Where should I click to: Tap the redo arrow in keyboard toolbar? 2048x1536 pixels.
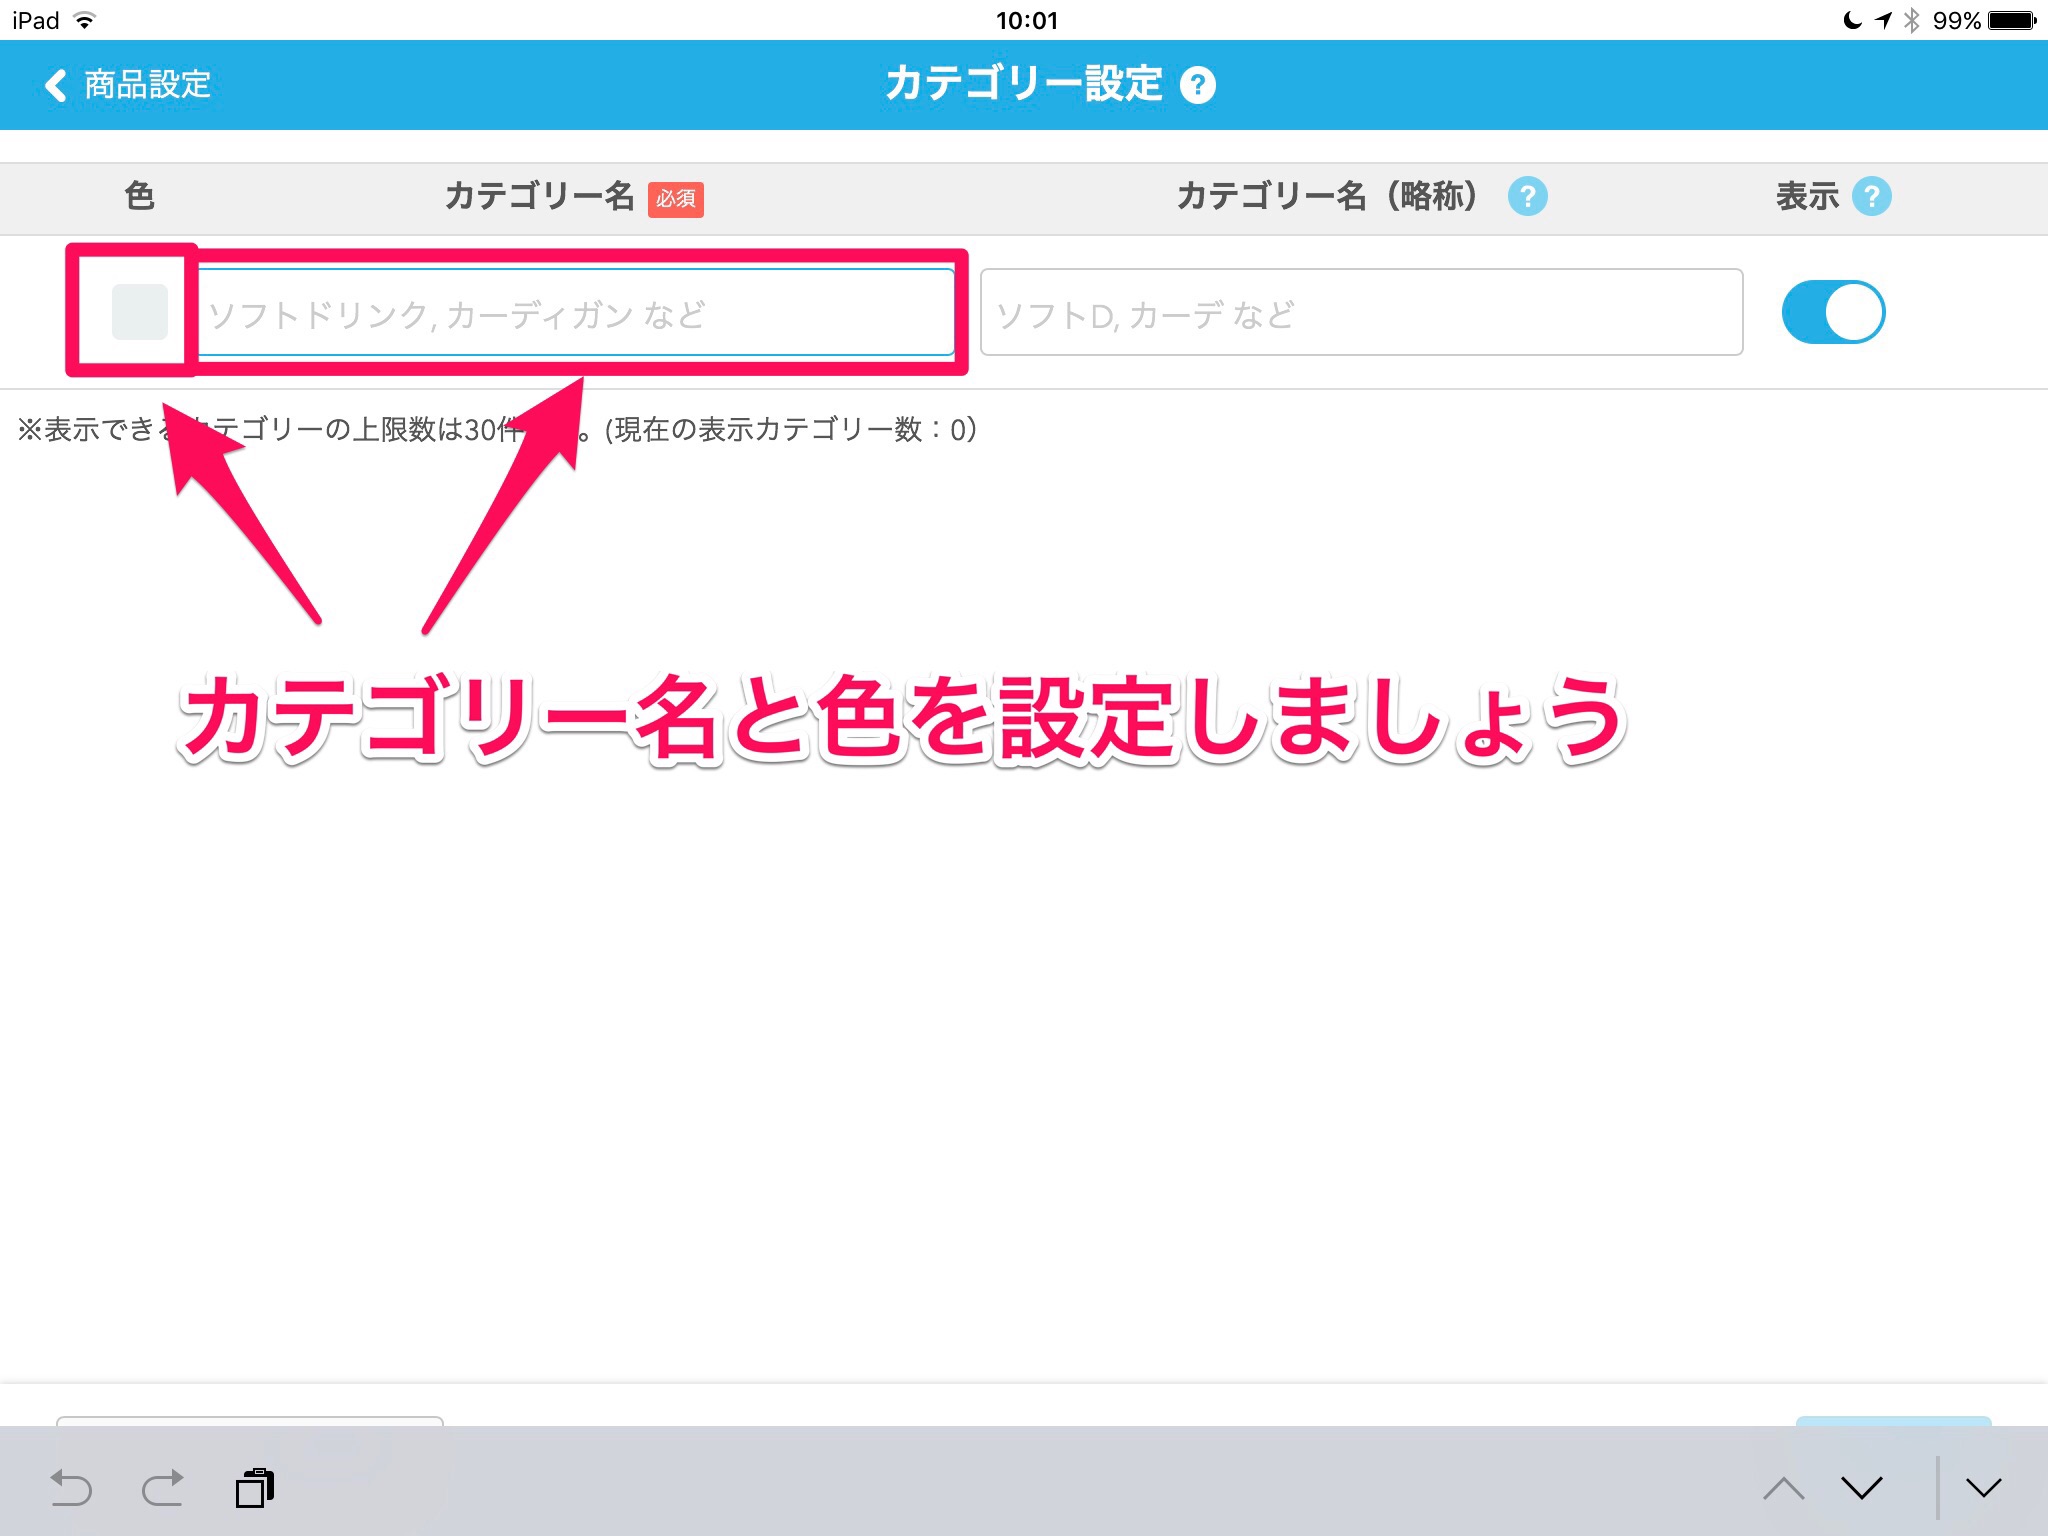(163, 1488)
